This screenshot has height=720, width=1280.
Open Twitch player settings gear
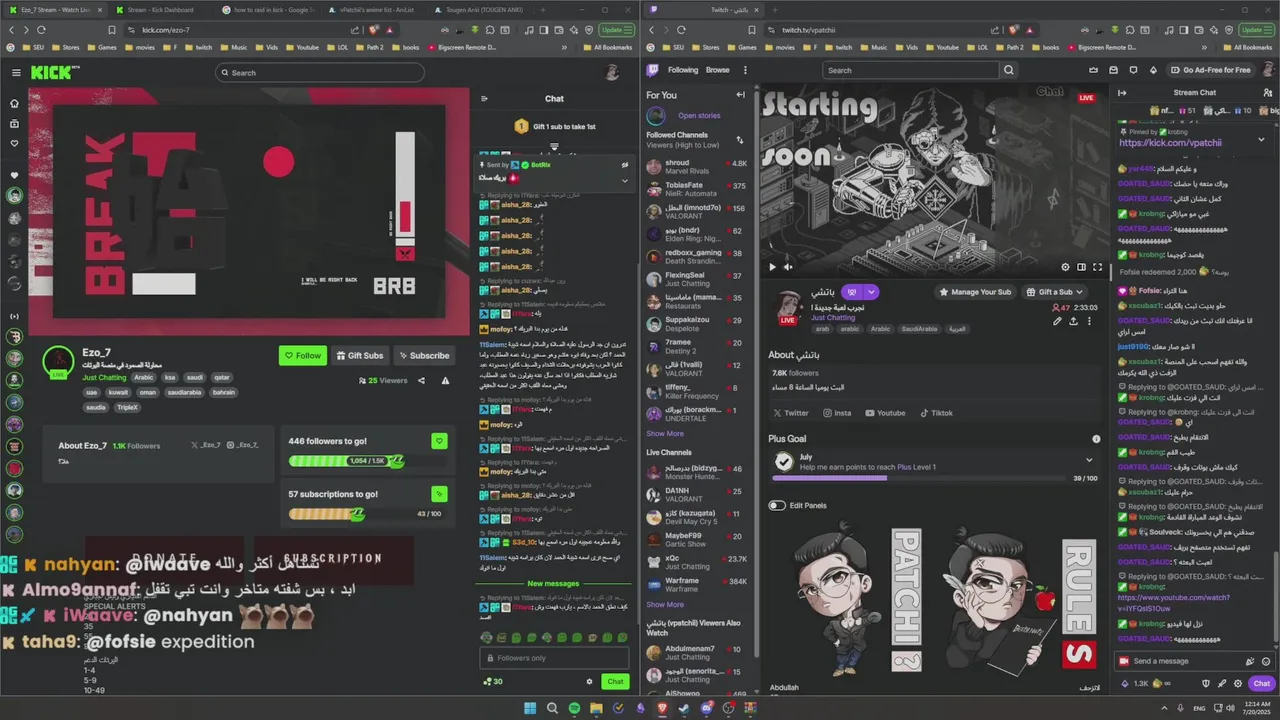coord(1065,267)
